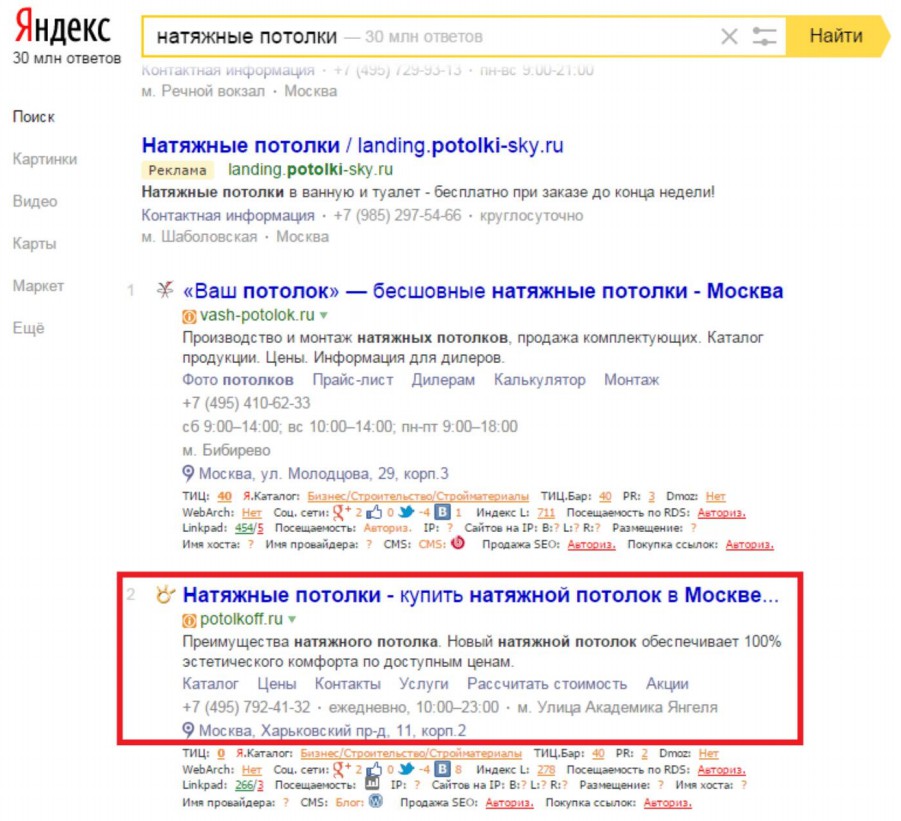Open the Акции sitelink

tap(667, 684)
